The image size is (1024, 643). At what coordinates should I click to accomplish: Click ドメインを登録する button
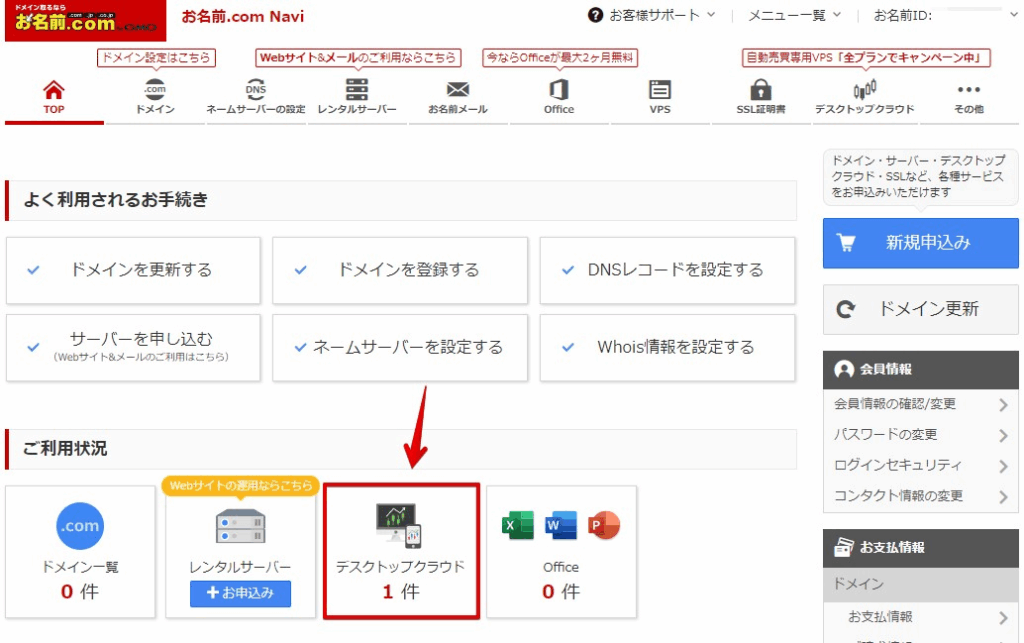pos(400,270)
